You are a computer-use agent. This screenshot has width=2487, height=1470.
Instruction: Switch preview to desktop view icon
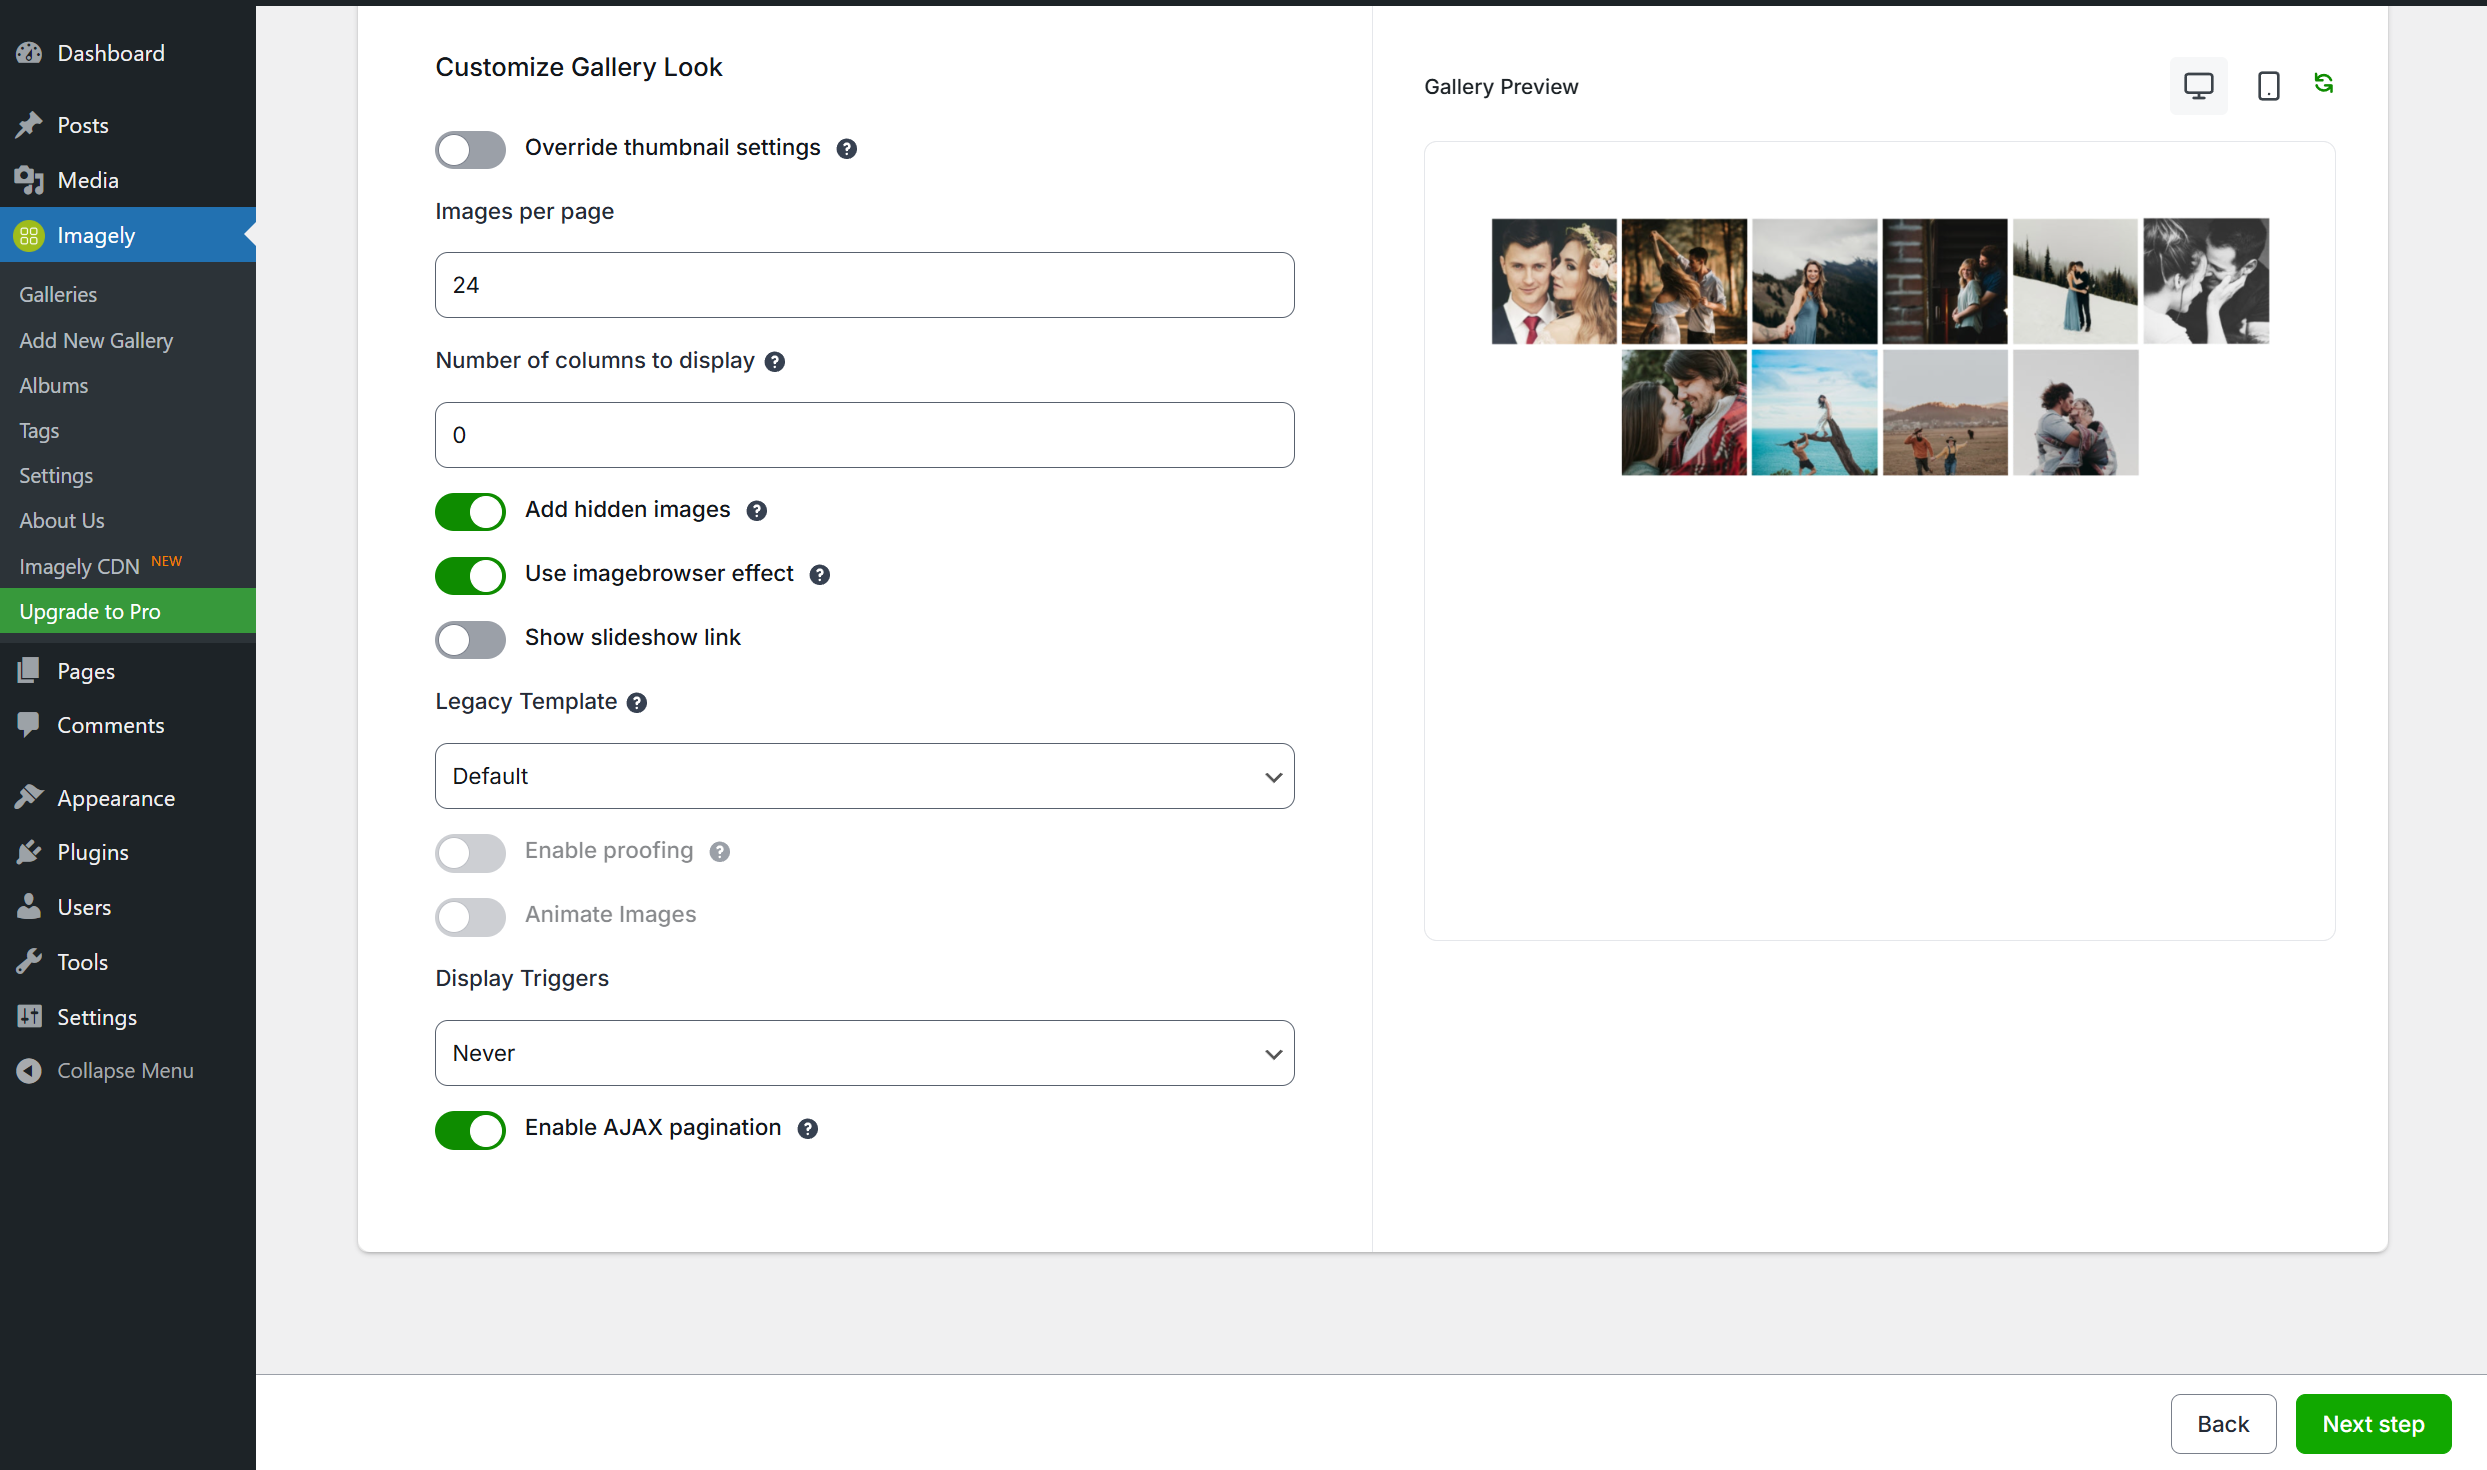click(x=2198, y=86)
